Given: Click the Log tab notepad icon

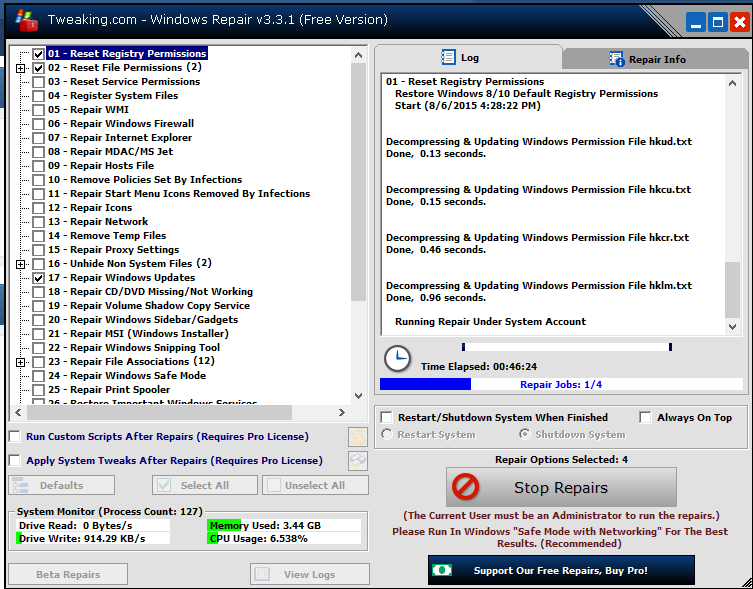Looking at the screenshot, I should click(x=448, y=58).
